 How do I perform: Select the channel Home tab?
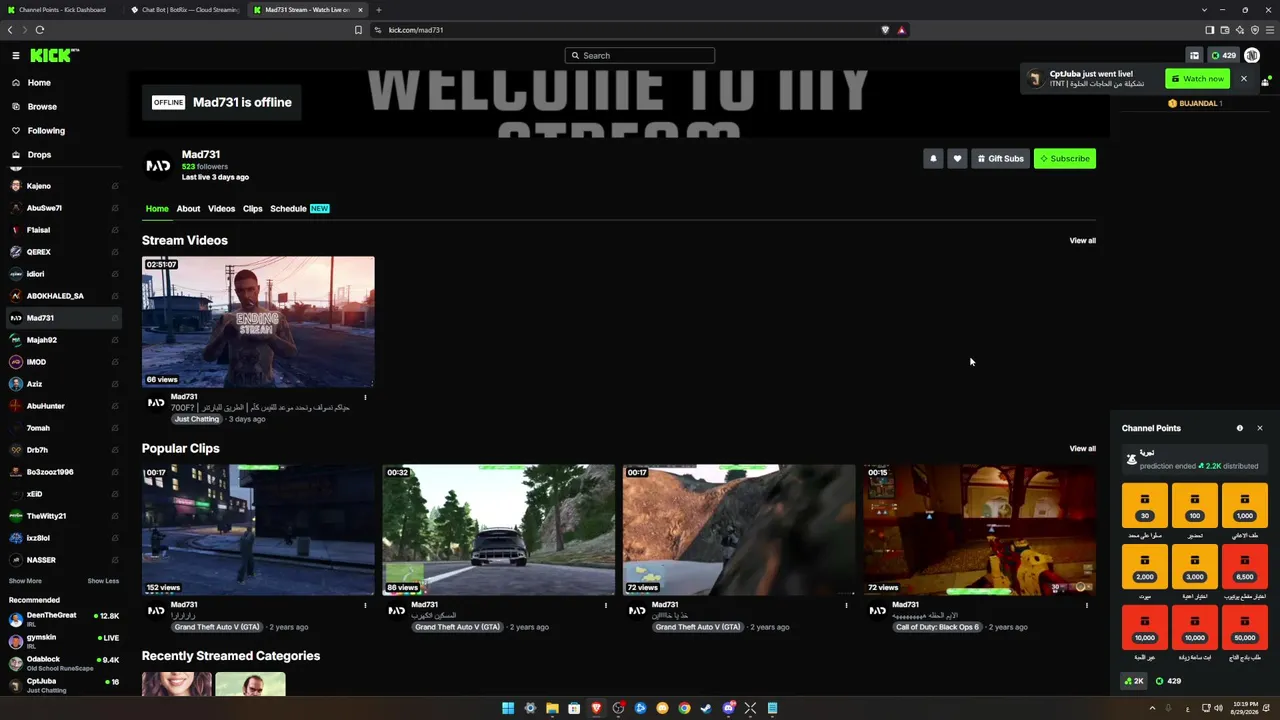(x=157, y=209)
